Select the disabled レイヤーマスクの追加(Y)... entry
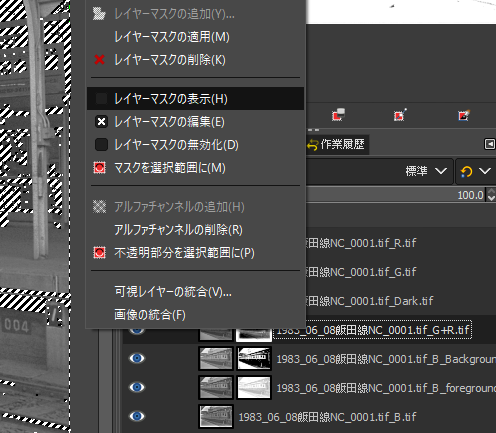This screenshot has width=496, height=433. tap(195, 14)
